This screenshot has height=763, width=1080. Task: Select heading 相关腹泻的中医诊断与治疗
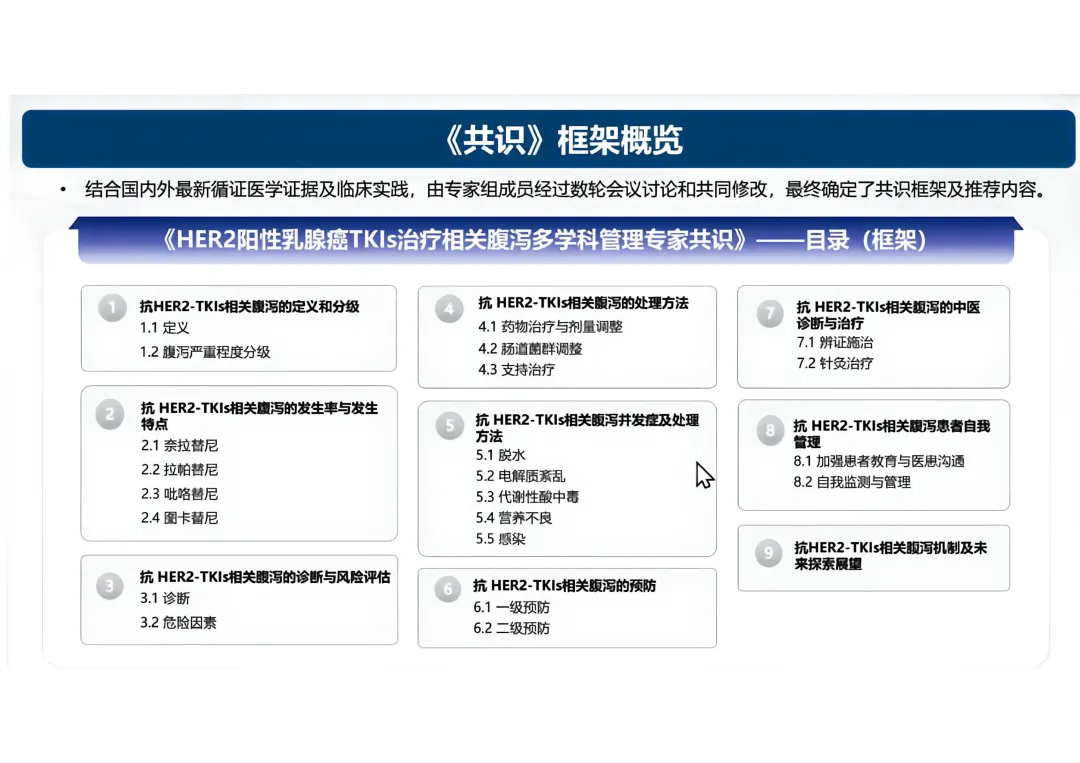[x=888, y=315]
